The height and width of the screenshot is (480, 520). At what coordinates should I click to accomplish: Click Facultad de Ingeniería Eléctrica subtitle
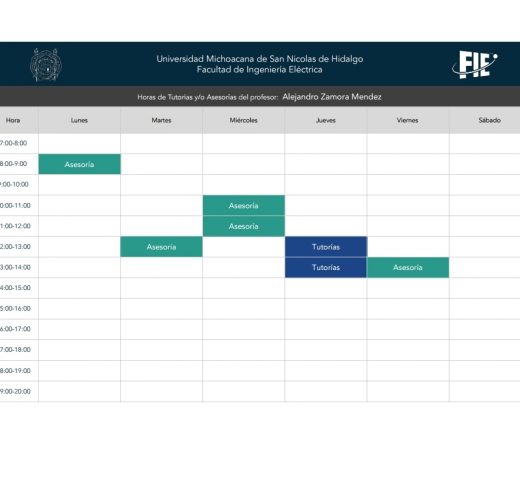click(260, 70)
